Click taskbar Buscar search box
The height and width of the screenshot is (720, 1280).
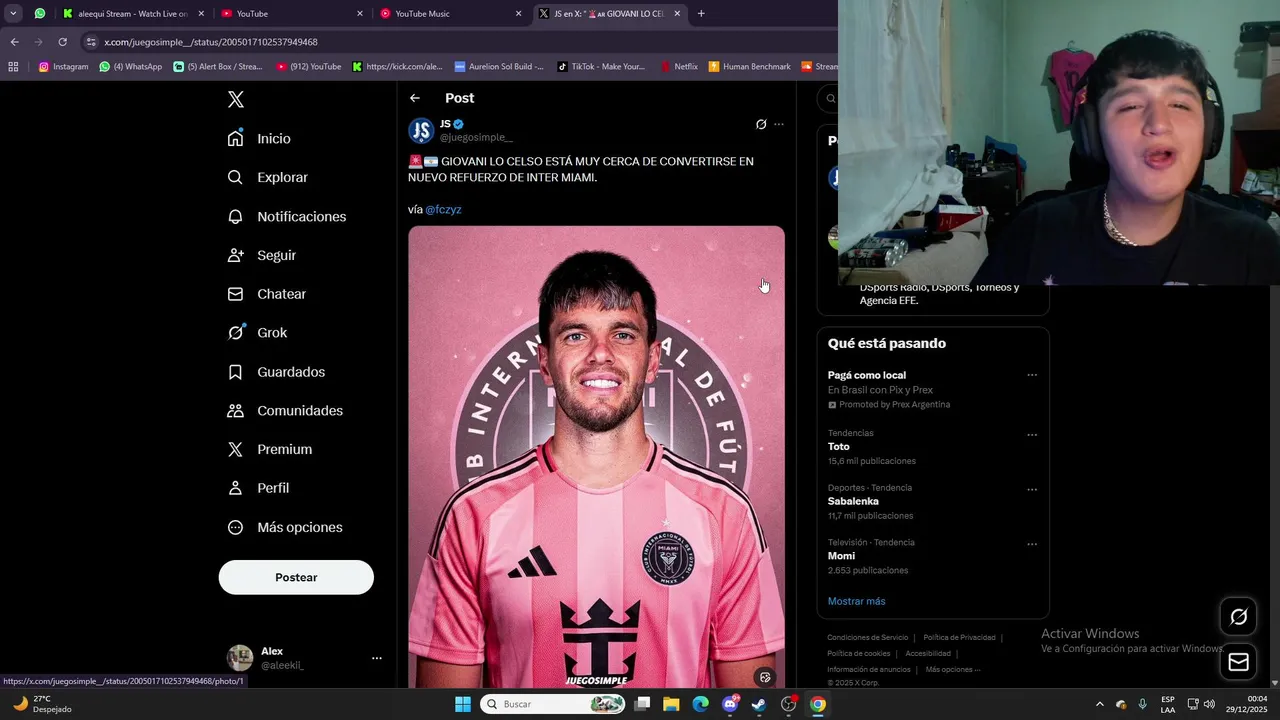click(x=554, y=704)
